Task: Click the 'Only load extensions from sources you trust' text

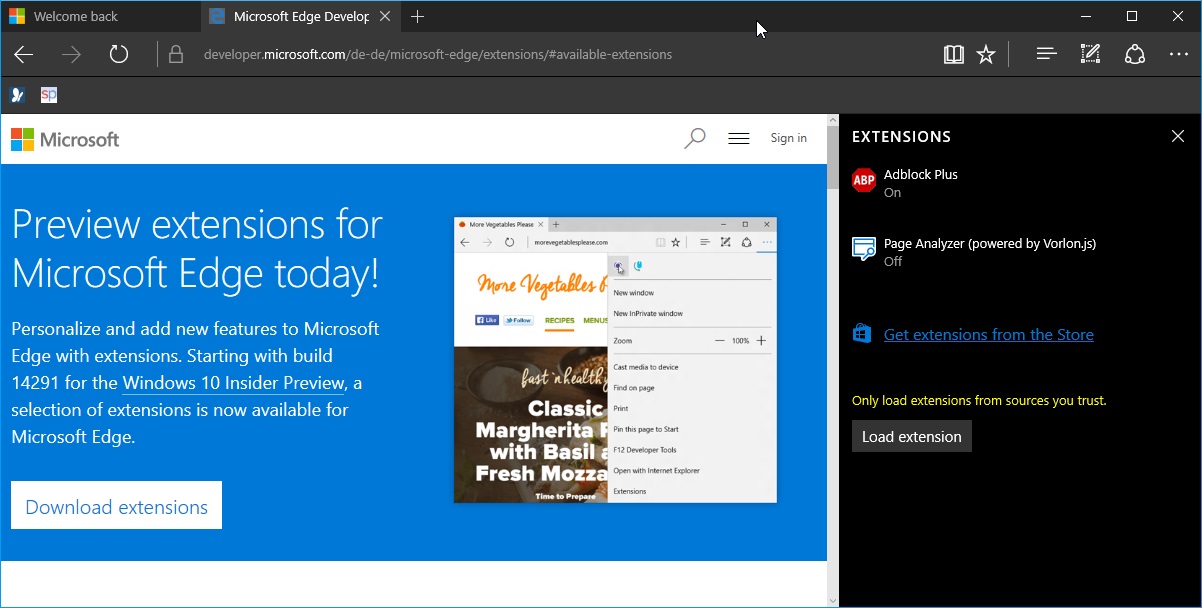Action: [x=979, y=400]
